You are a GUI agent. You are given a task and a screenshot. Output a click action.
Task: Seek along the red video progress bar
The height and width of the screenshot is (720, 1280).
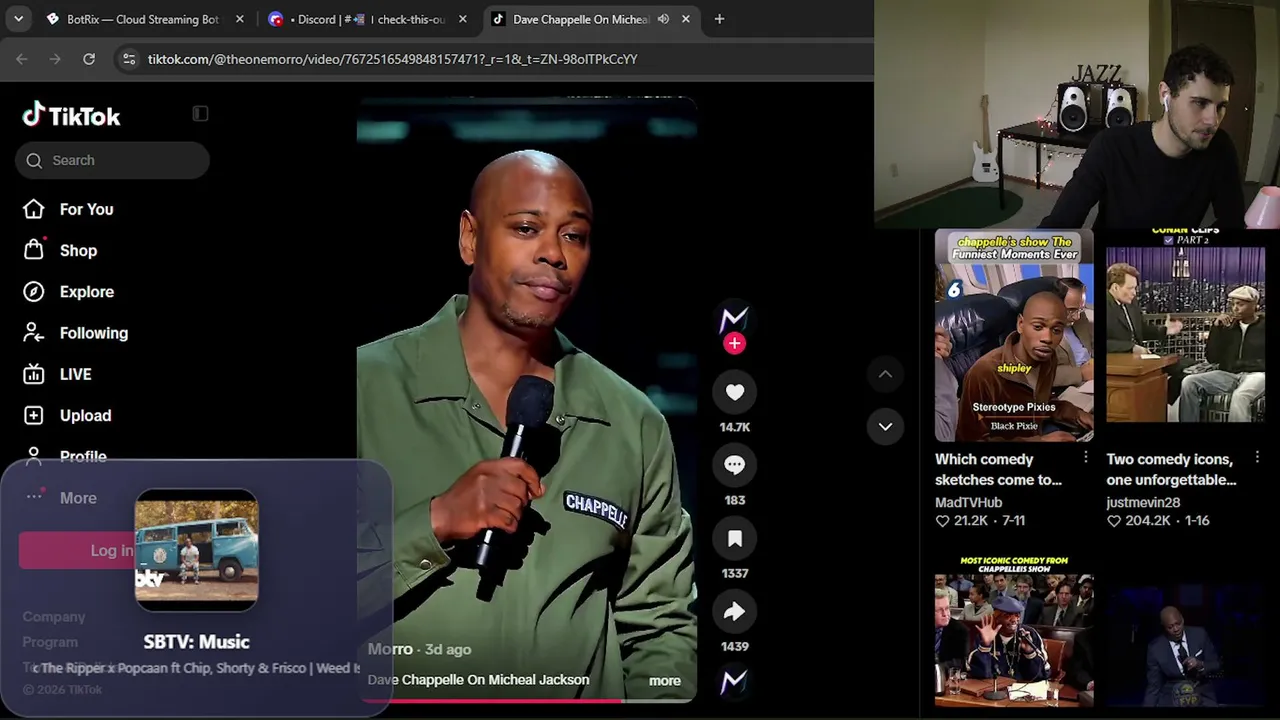click(526, 701)
